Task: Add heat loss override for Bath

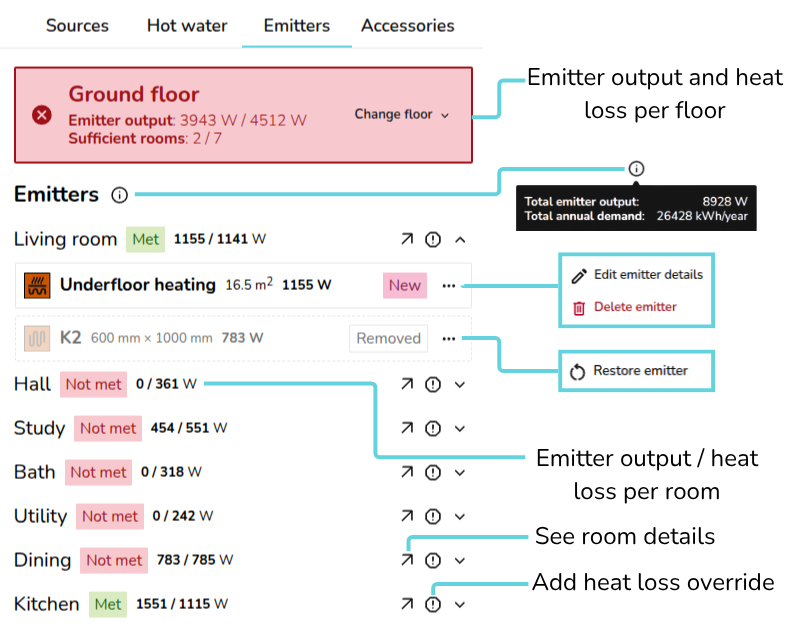Action: tap(433, 472)
